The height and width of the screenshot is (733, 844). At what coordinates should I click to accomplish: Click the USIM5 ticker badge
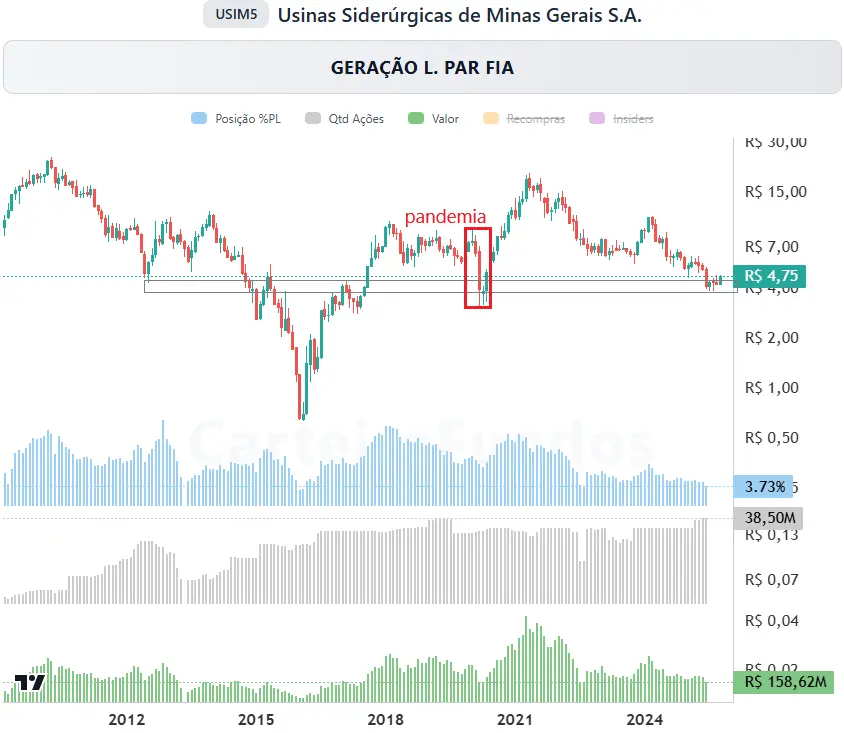click(236, 15)
